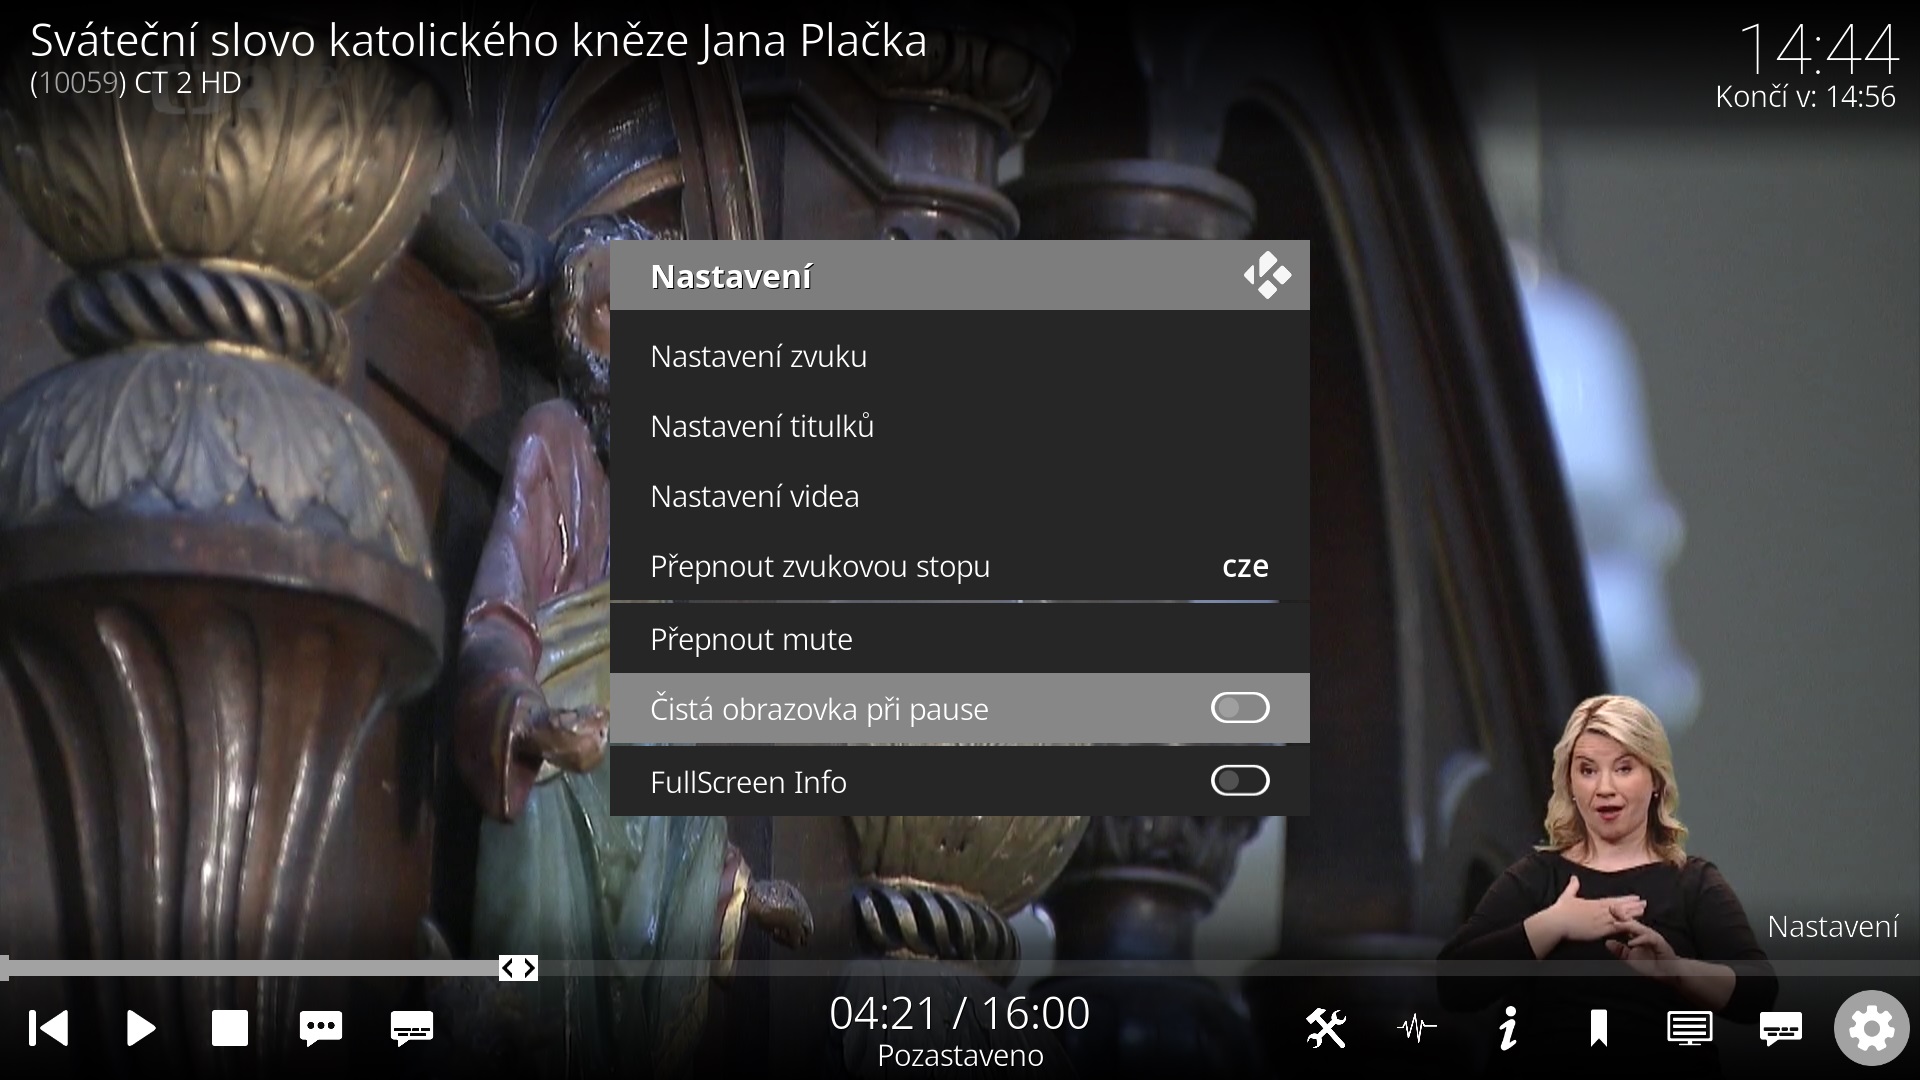Click the TV screen guide icon
The width and height of the screenshot is (1920, 1080).
1689,1028
